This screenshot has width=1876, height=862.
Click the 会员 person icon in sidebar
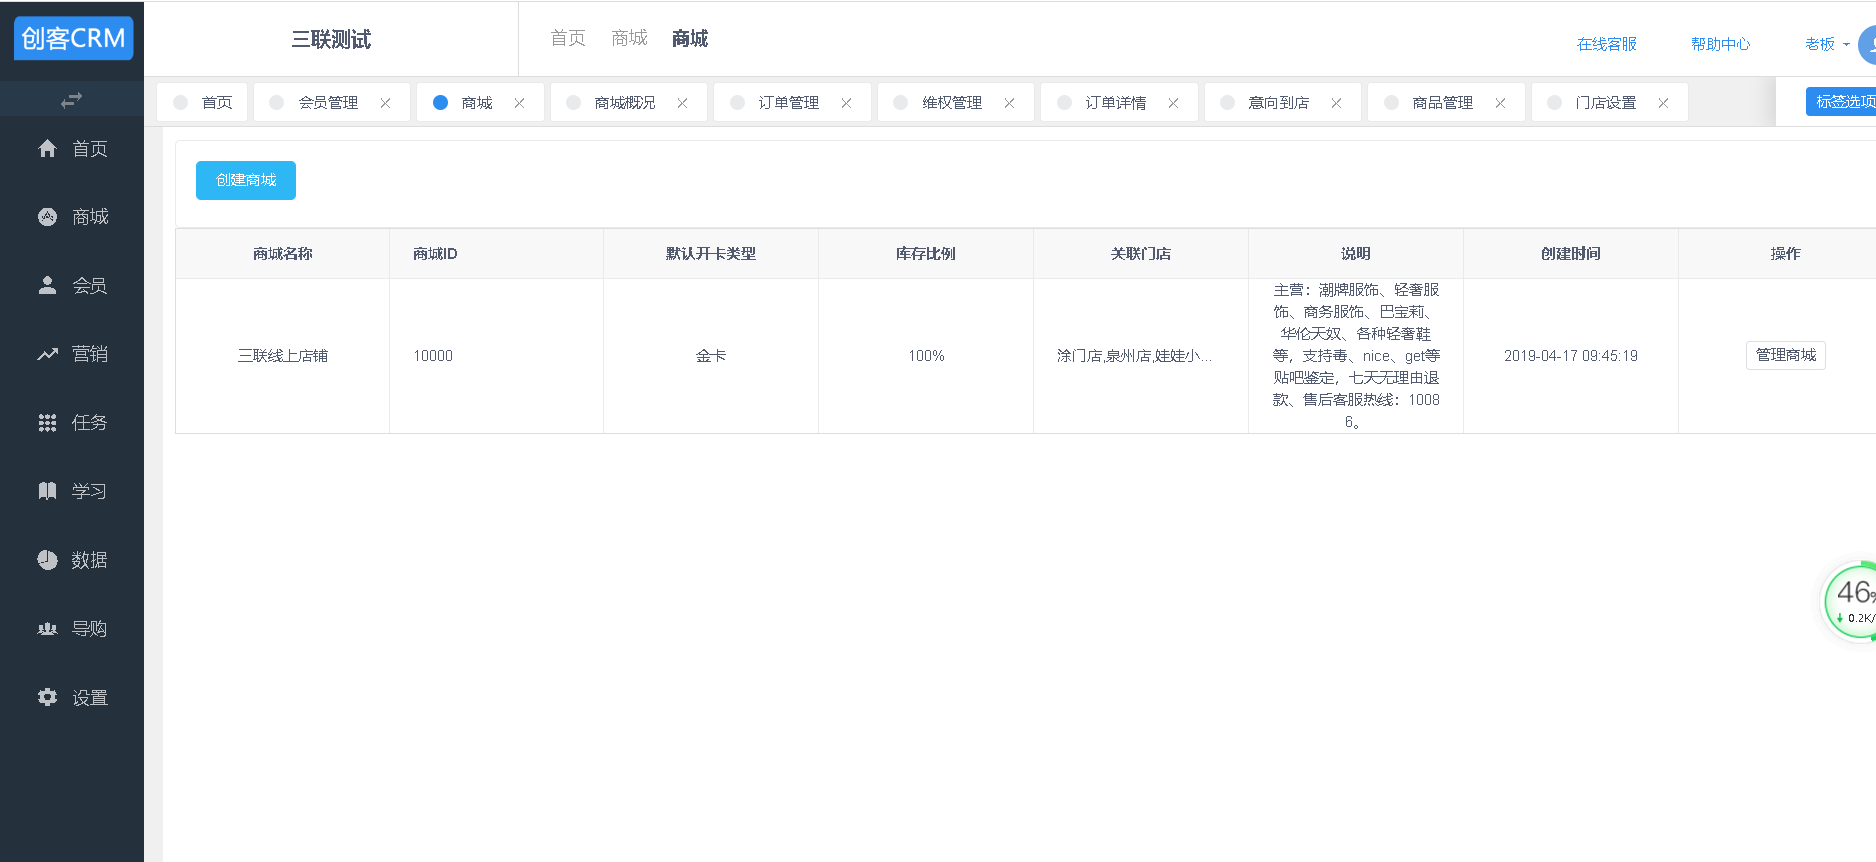pyautogui.click(x=47, y=285)
